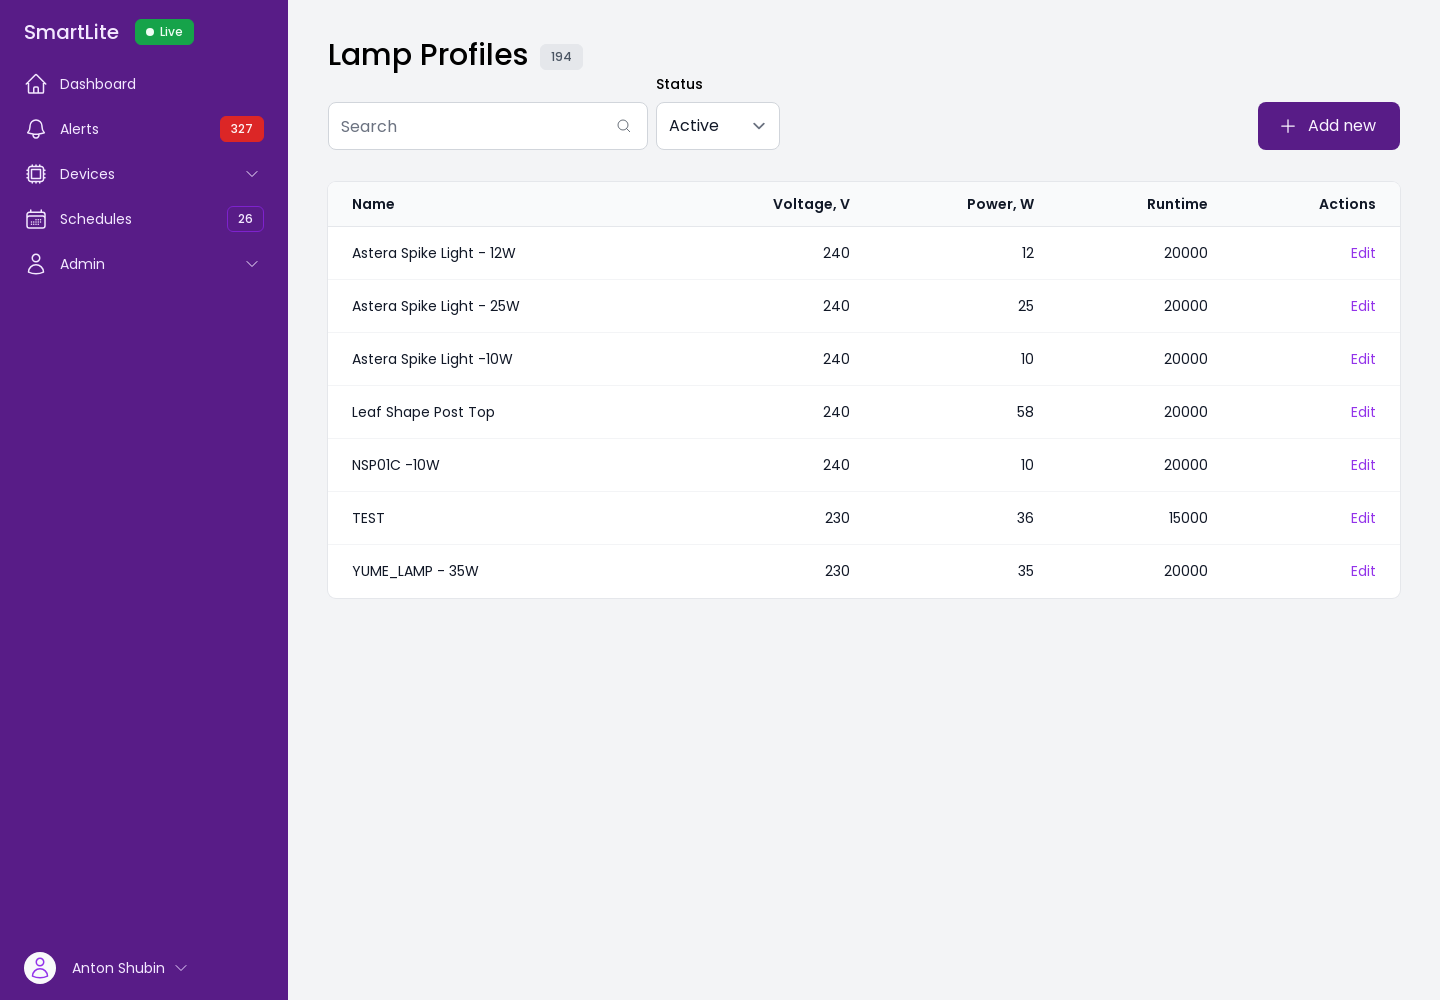Edit the YUME_LAMP - 35W profile

[x=1363, y=571]
